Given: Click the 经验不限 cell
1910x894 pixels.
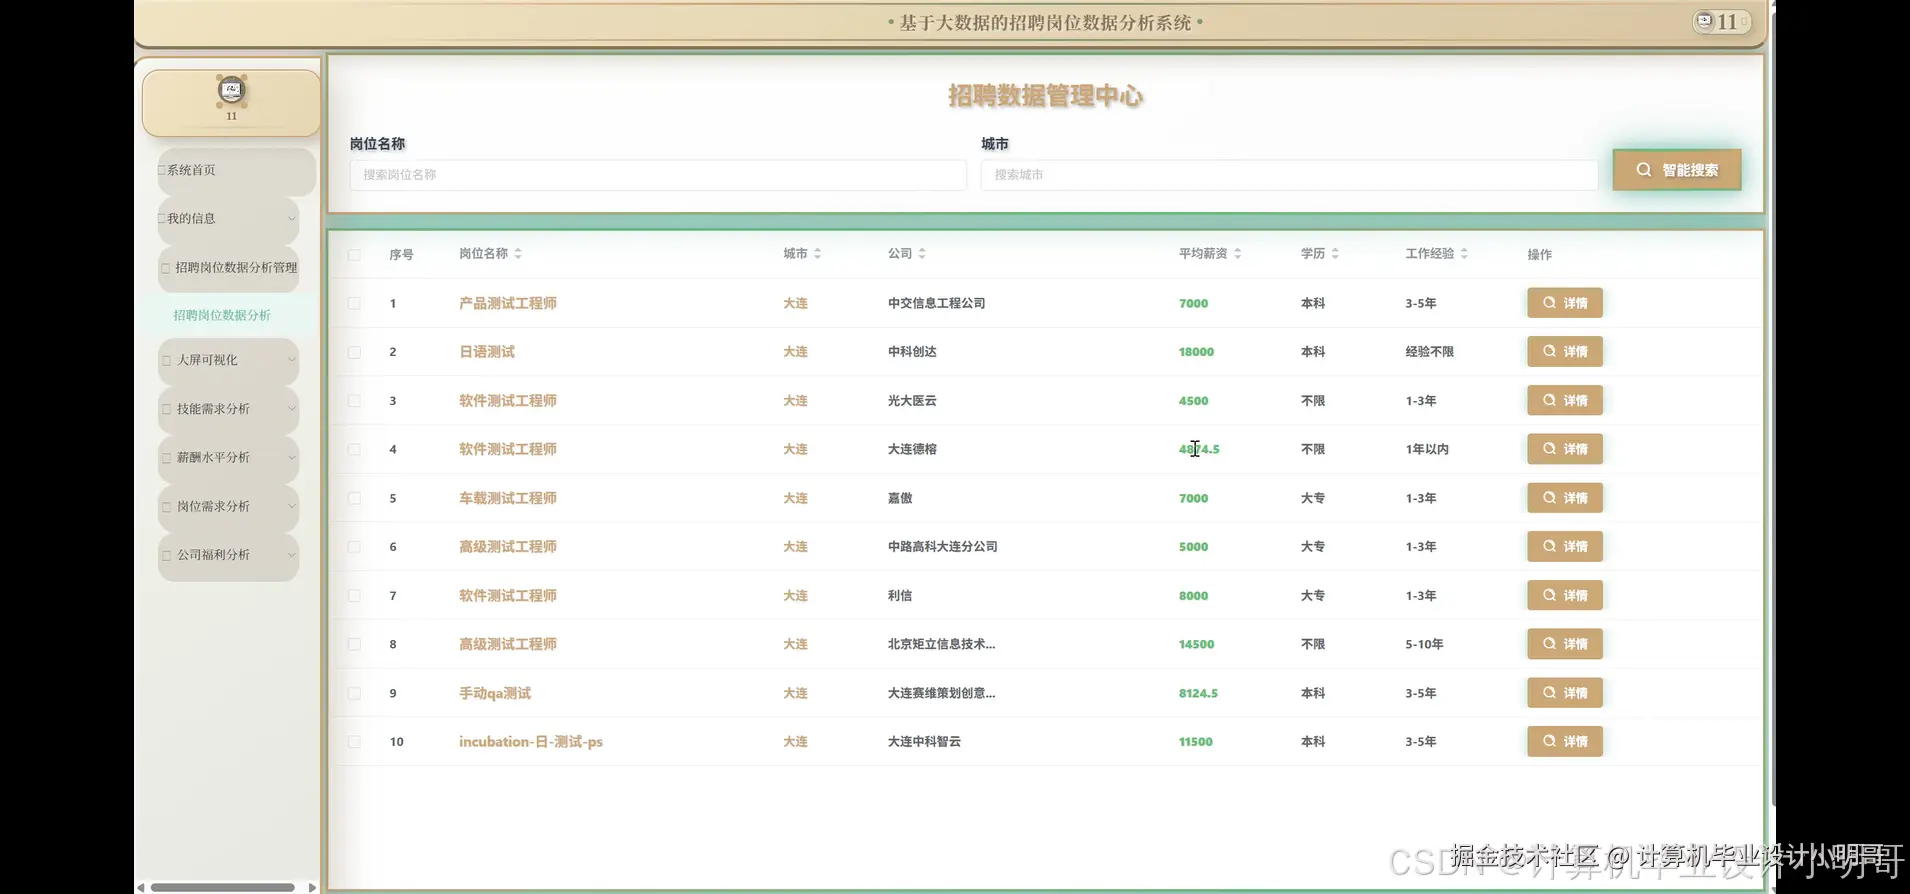Looking at the screenshot, I should point(1430,352).
